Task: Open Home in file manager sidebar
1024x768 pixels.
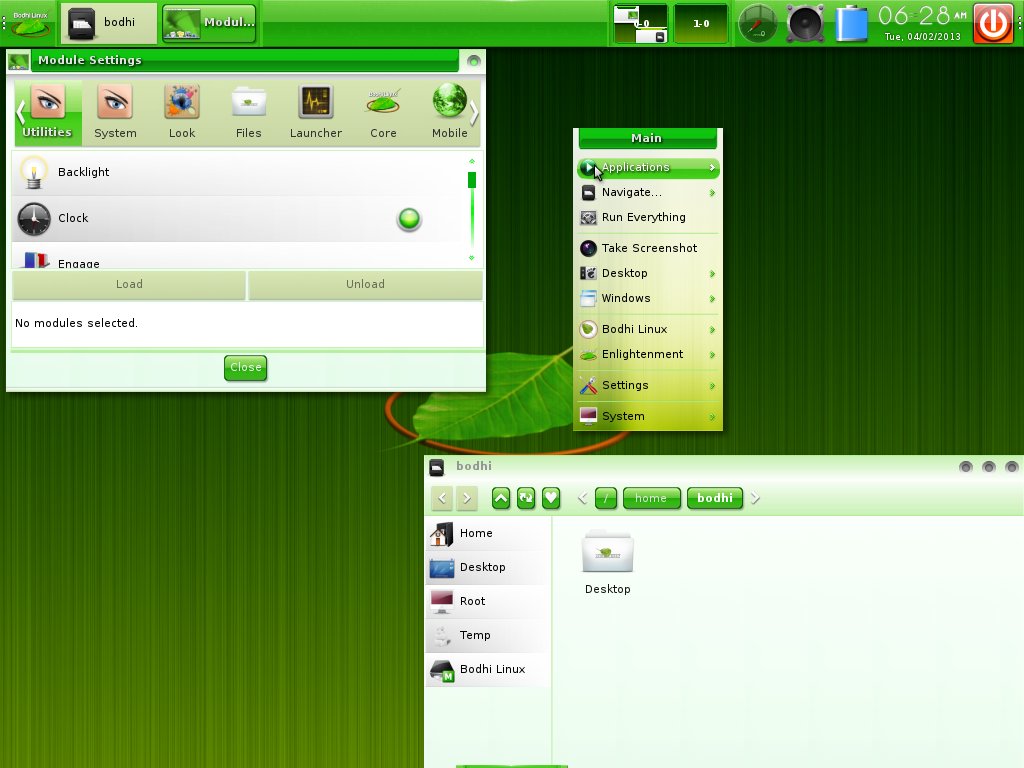Action: point(488,534)
